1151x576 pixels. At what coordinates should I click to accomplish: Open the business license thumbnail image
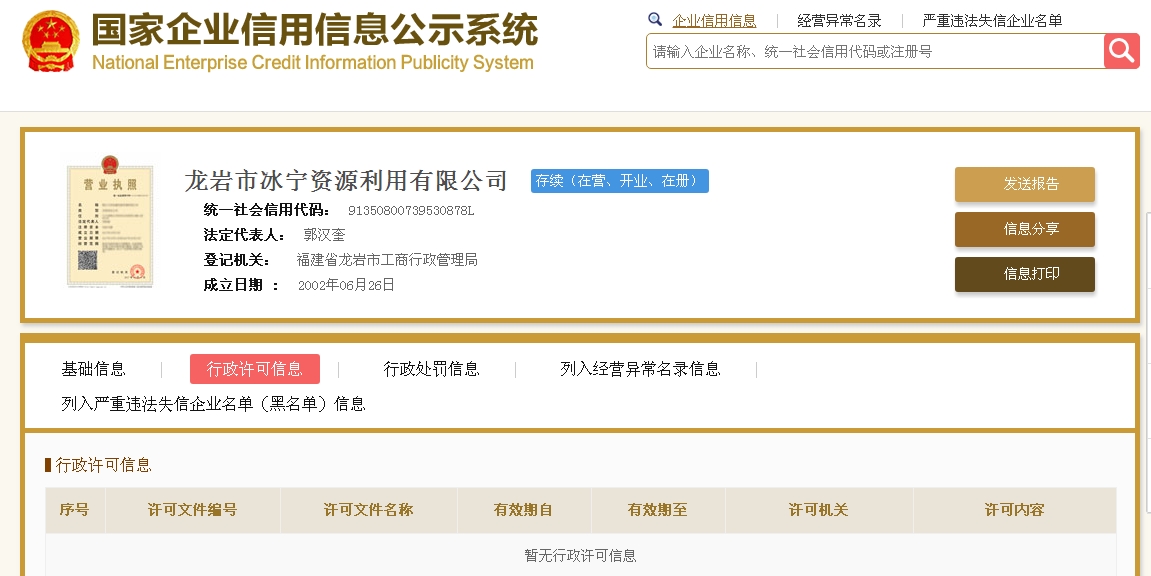(110, 220)
